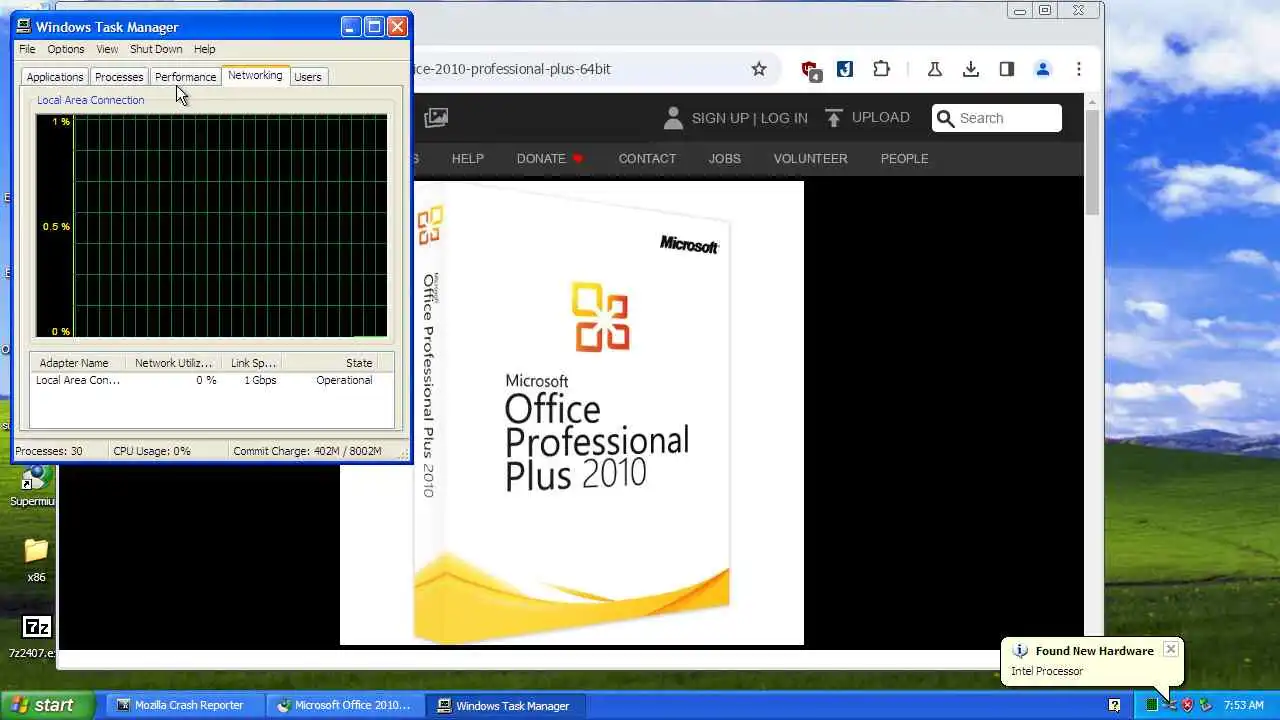Open the uBlock Origin extension icon
The height and width of the screenshot is (720, 1280).
tap(811, 70)
